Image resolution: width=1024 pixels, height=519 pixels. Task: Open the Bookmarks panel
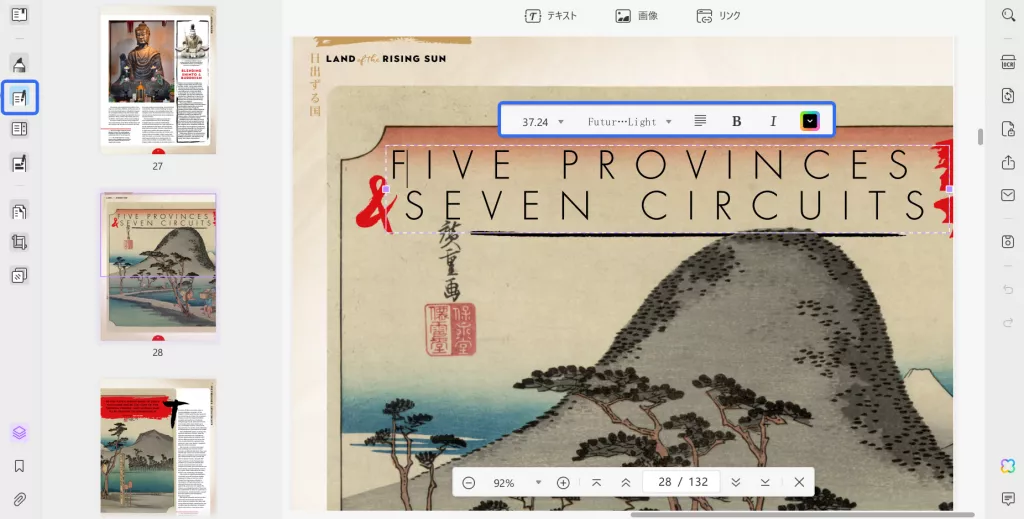click(x=19, y=466)
